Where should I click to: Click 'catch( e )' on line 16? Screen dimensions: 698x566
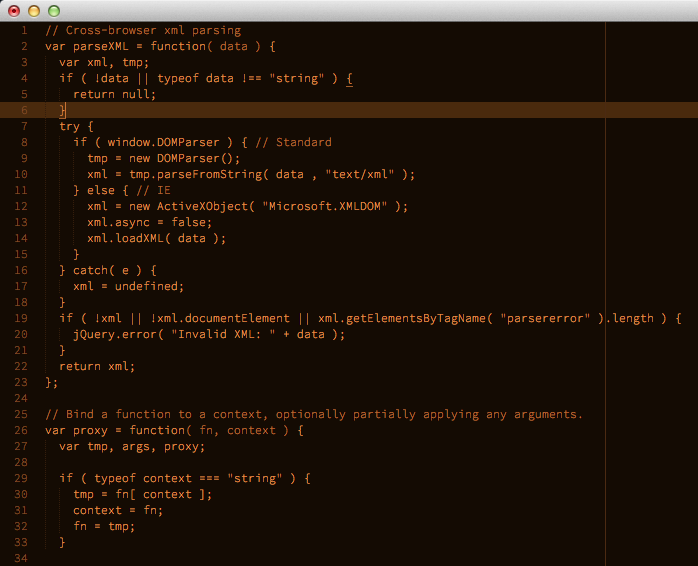tap(107, 270)
